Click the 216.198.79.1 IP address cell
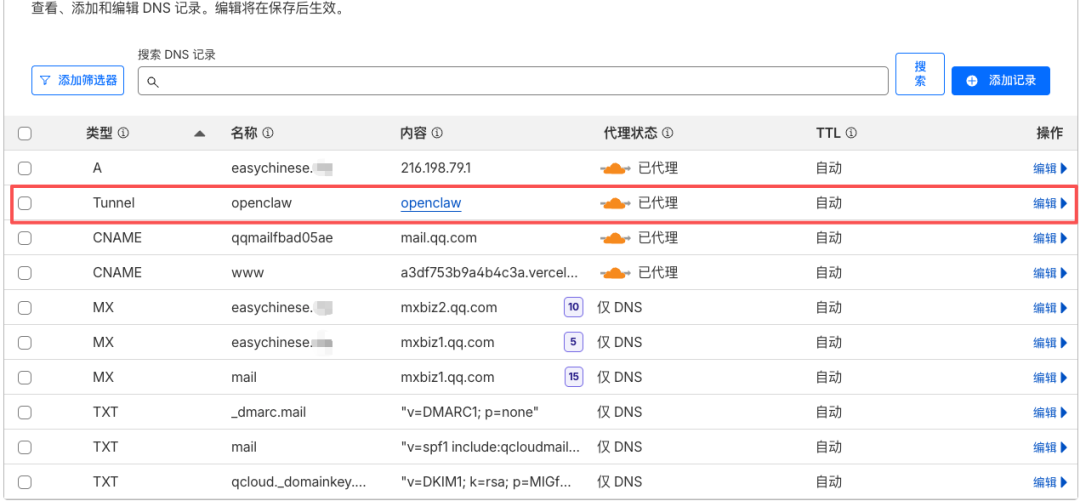Screen dimensions: 1080x501 [x=435, y=168]
